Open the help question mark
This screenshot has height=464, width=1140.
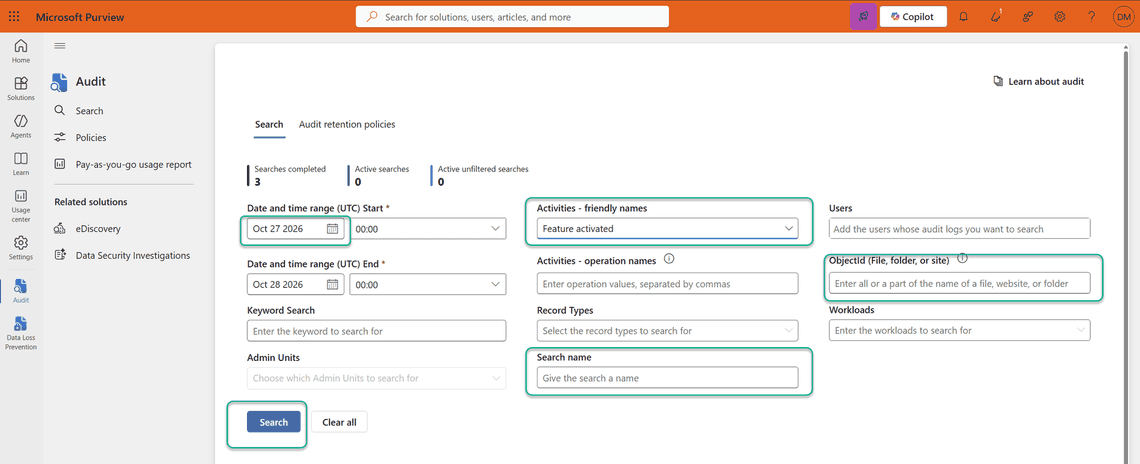pos(1091,17)
